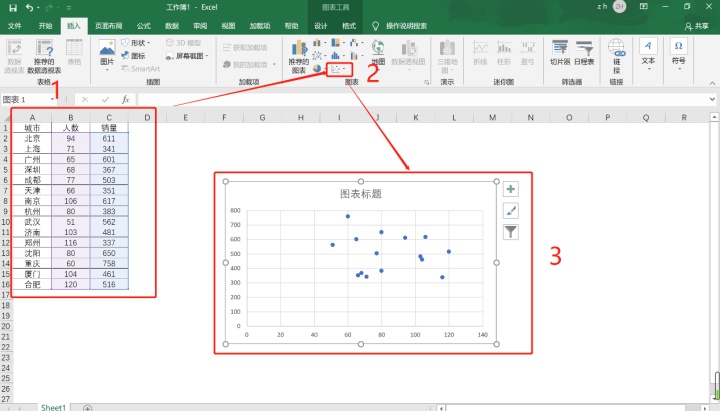Open the waterfall chart dropdown
The width and height of the screenshot is (720, 411).
coord(356,43)
